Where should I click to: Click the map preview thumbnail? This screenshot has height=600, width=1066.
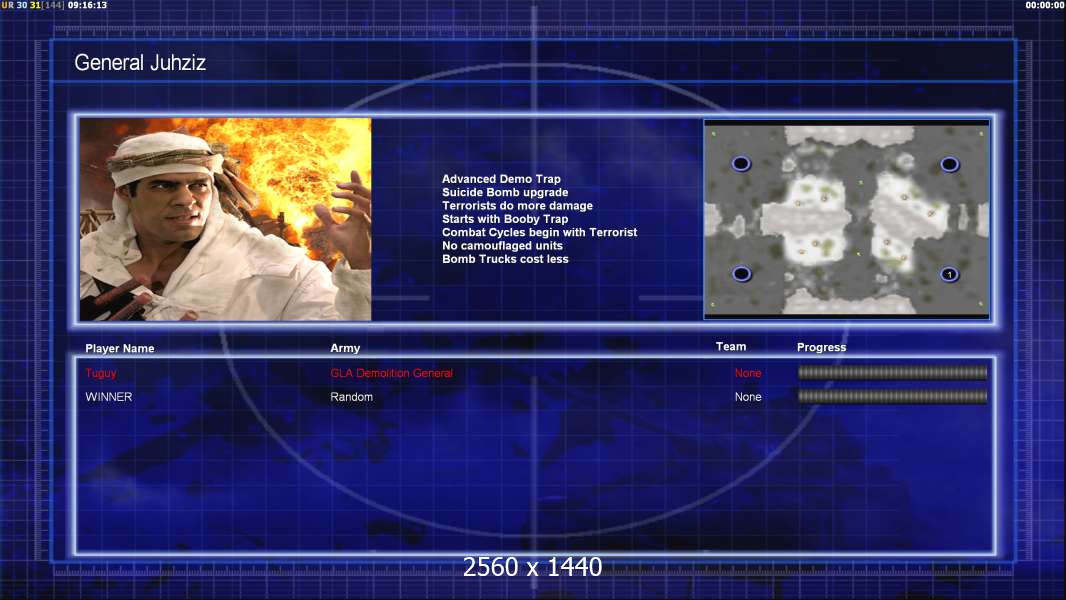tap(846, 219)
